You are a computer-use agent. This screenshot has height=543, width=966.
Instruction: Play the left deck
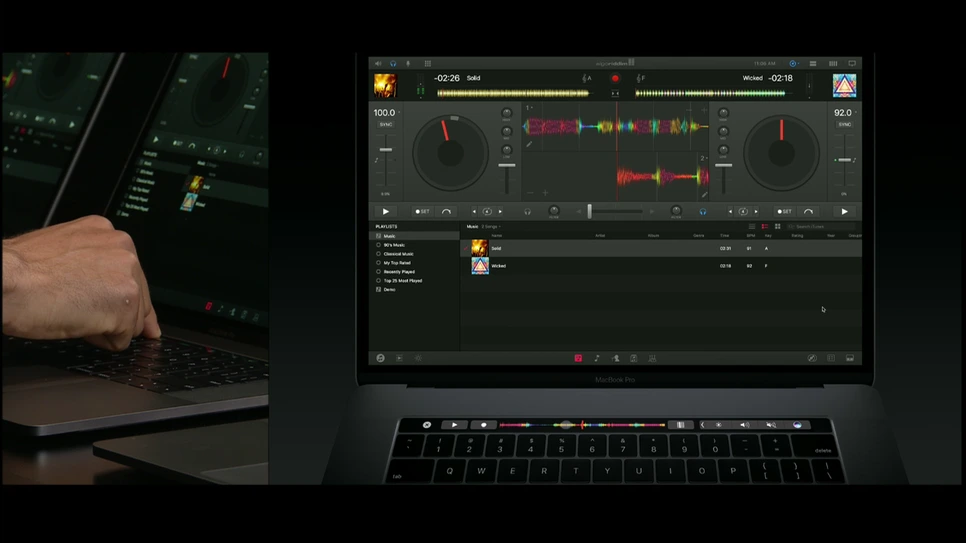pos(386,211)
